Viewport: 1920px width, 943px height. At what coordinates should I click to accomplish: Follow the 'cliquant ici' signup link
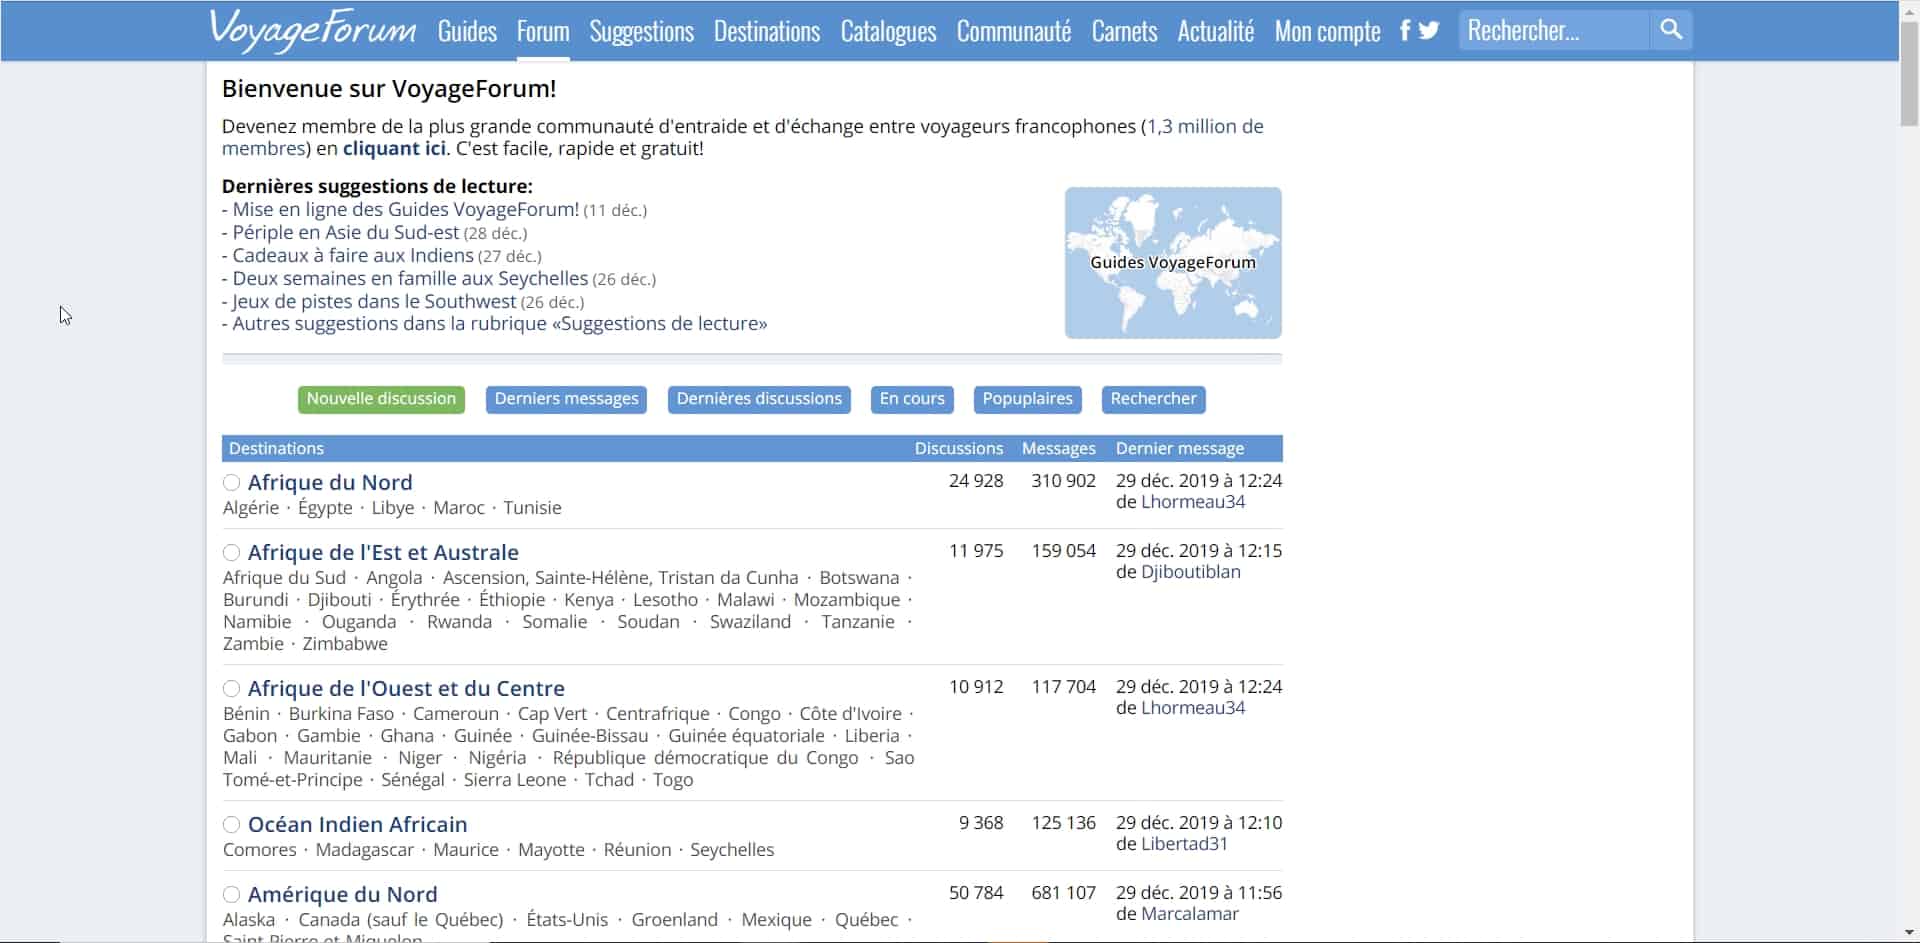(x=394, y=149)
